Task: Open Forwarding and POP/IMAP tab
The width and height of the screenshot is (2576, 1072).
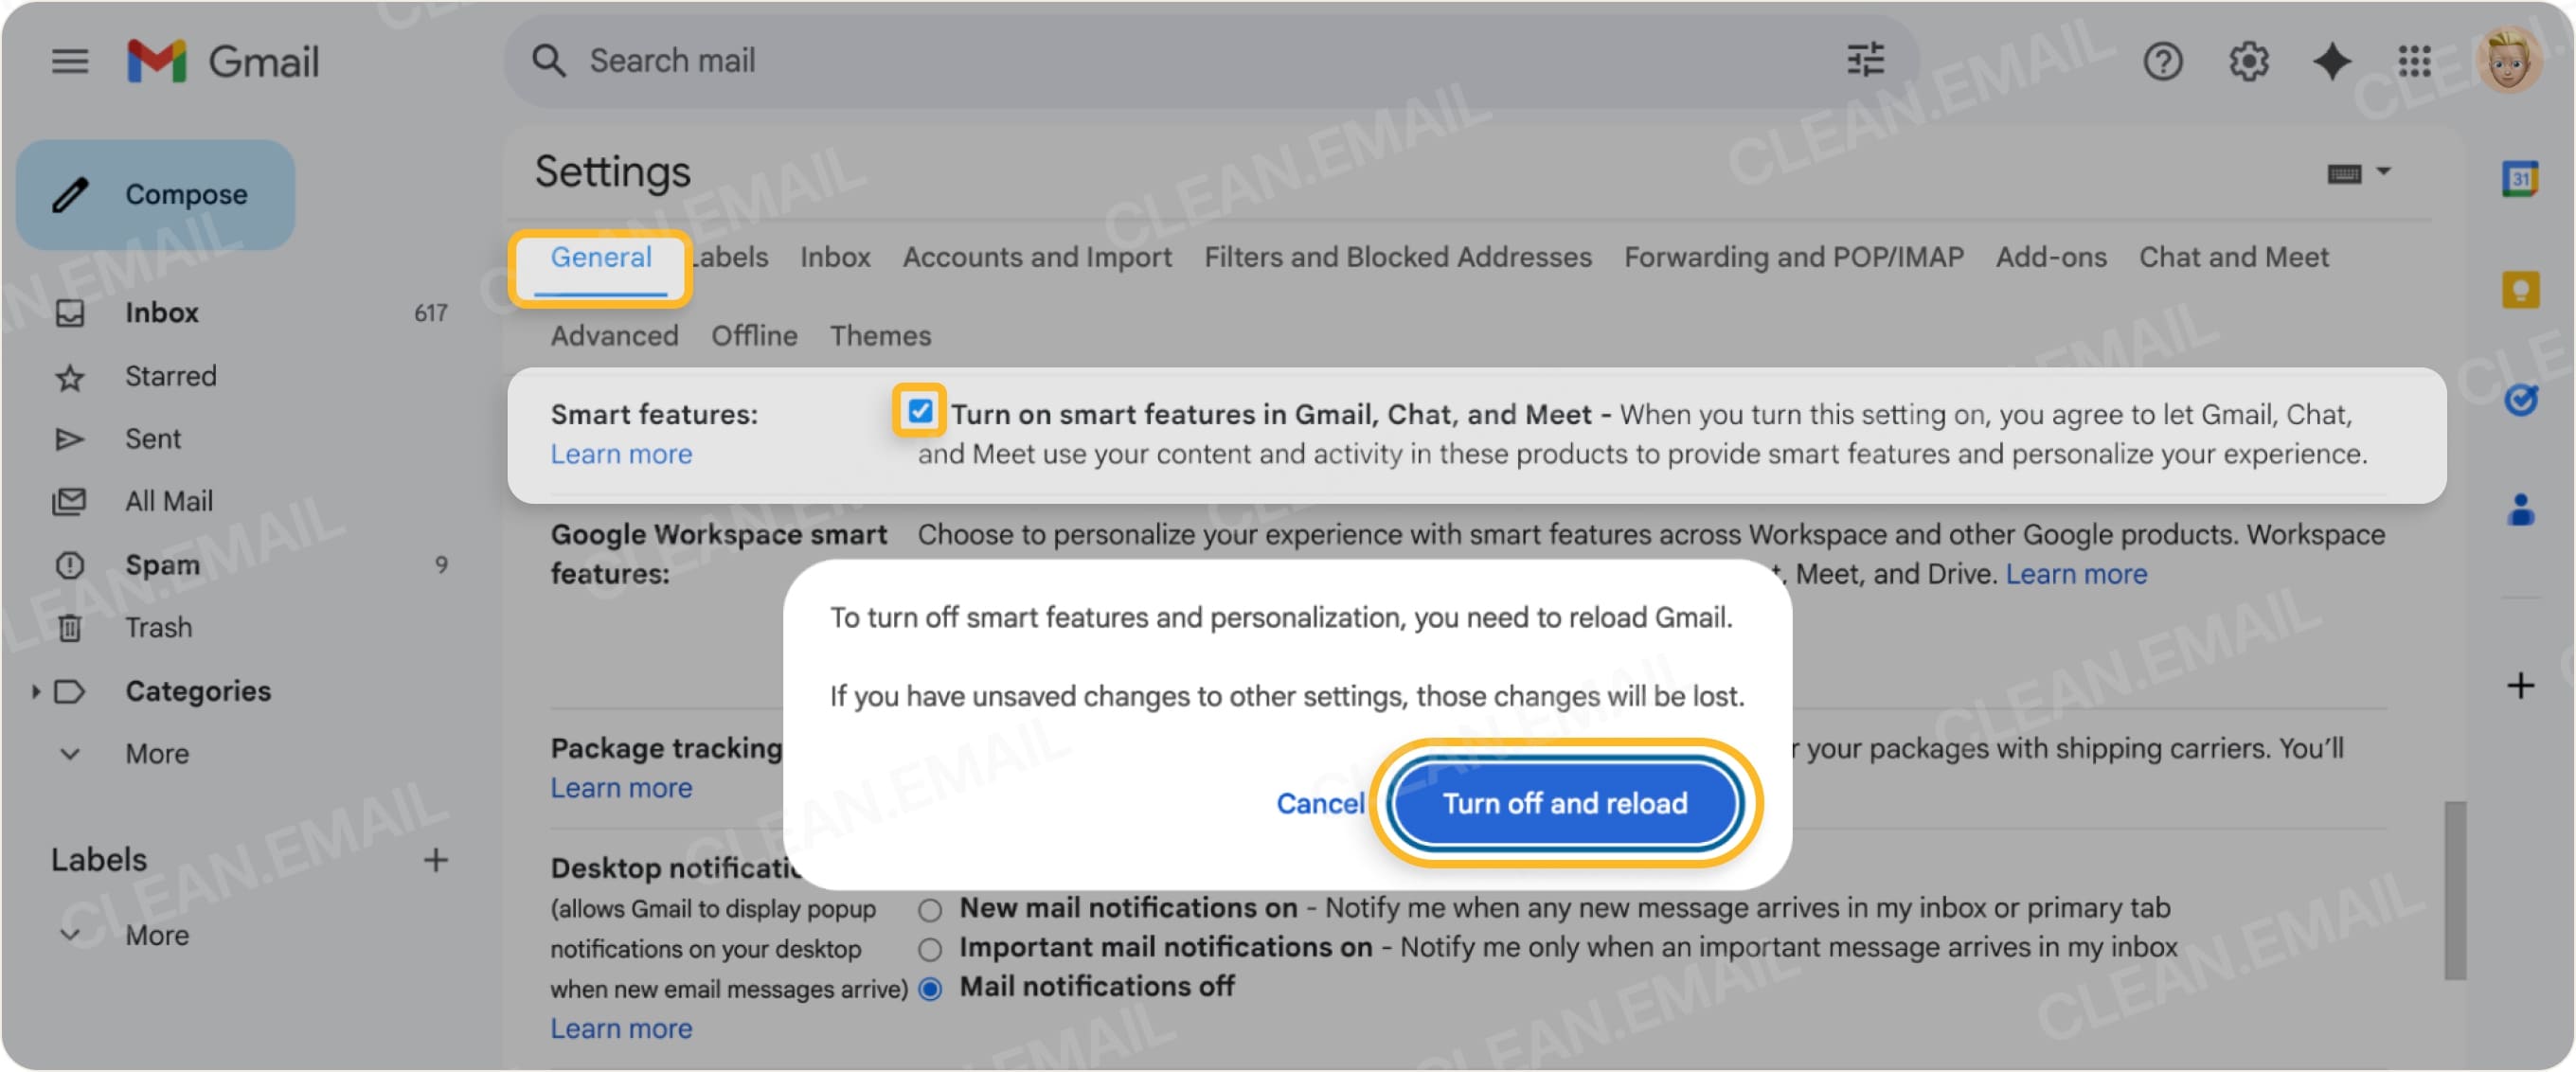Action: [1793, 257]
